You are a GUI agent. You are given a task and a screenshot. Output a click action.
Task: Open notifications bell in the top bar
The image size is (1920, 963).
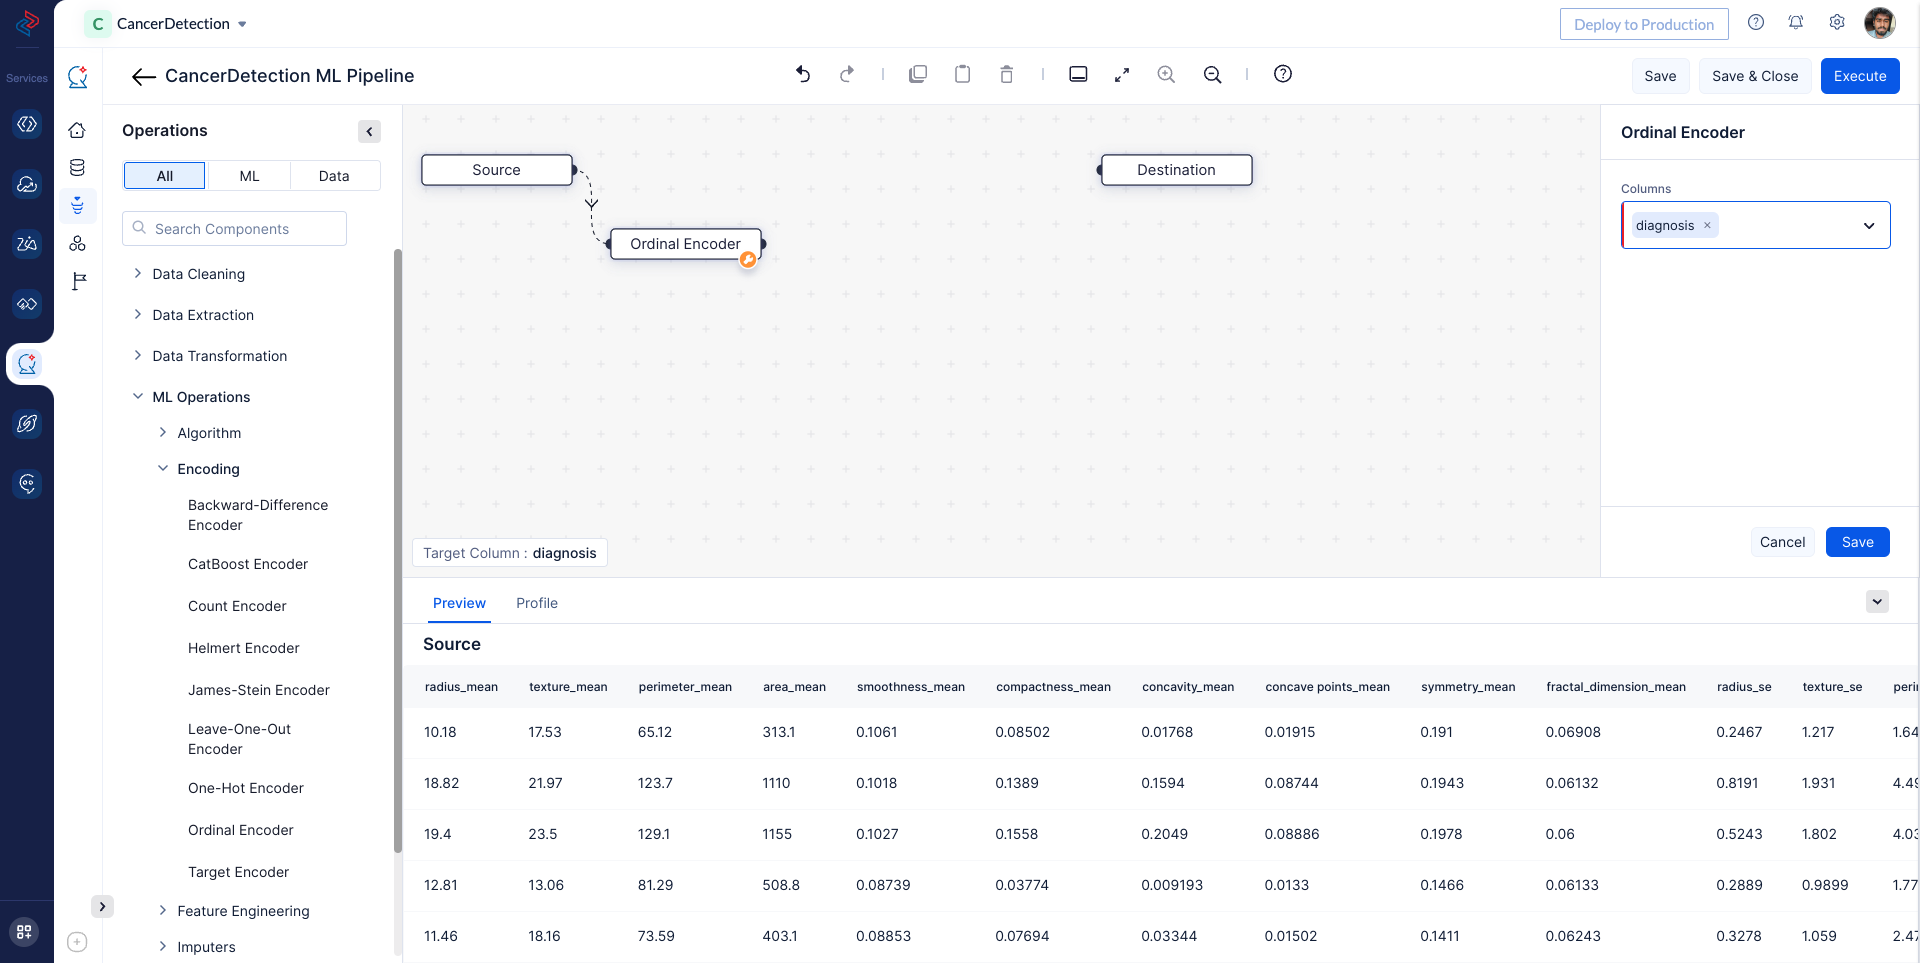click(1796, 23)
